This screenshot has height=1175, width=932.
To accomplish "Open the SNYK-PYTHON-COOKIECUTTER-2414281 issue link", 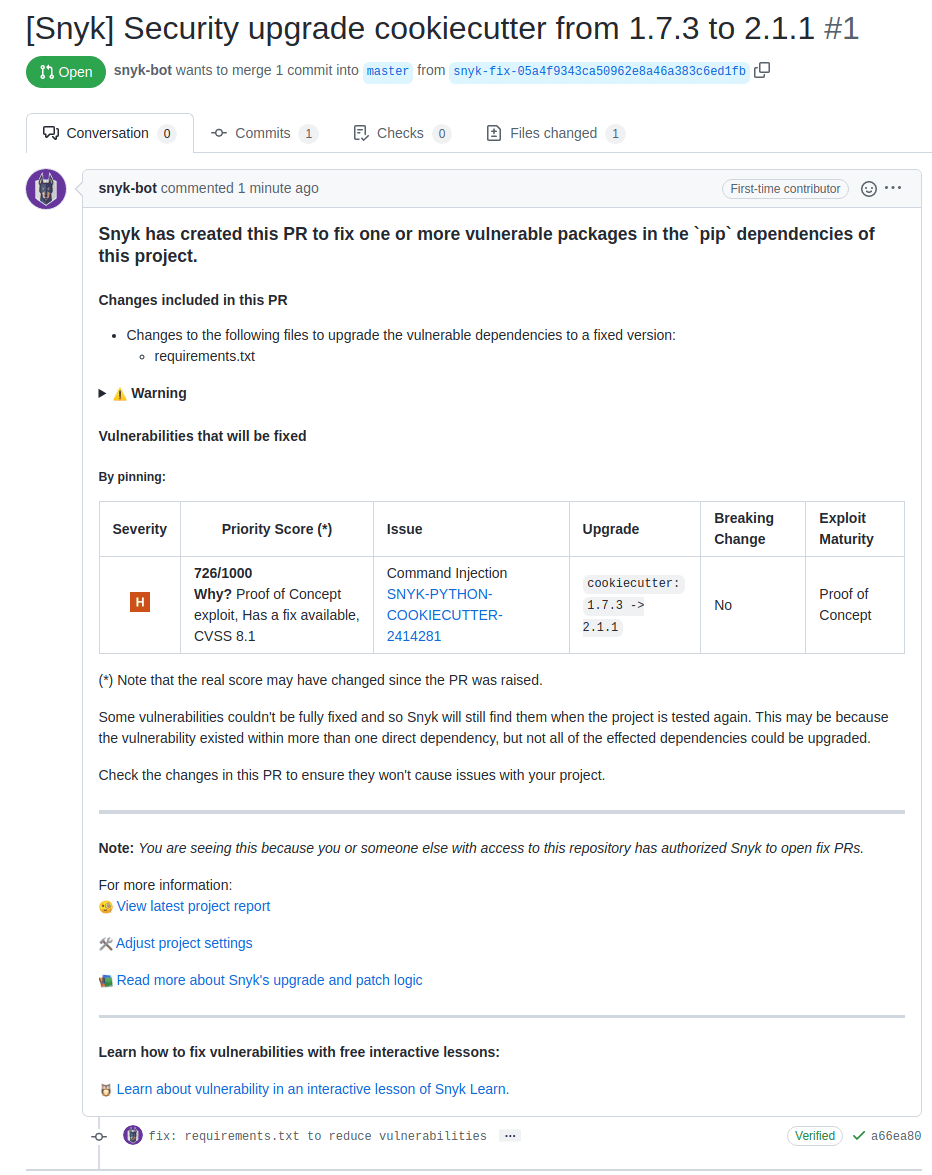I will [x=444, y=615].
